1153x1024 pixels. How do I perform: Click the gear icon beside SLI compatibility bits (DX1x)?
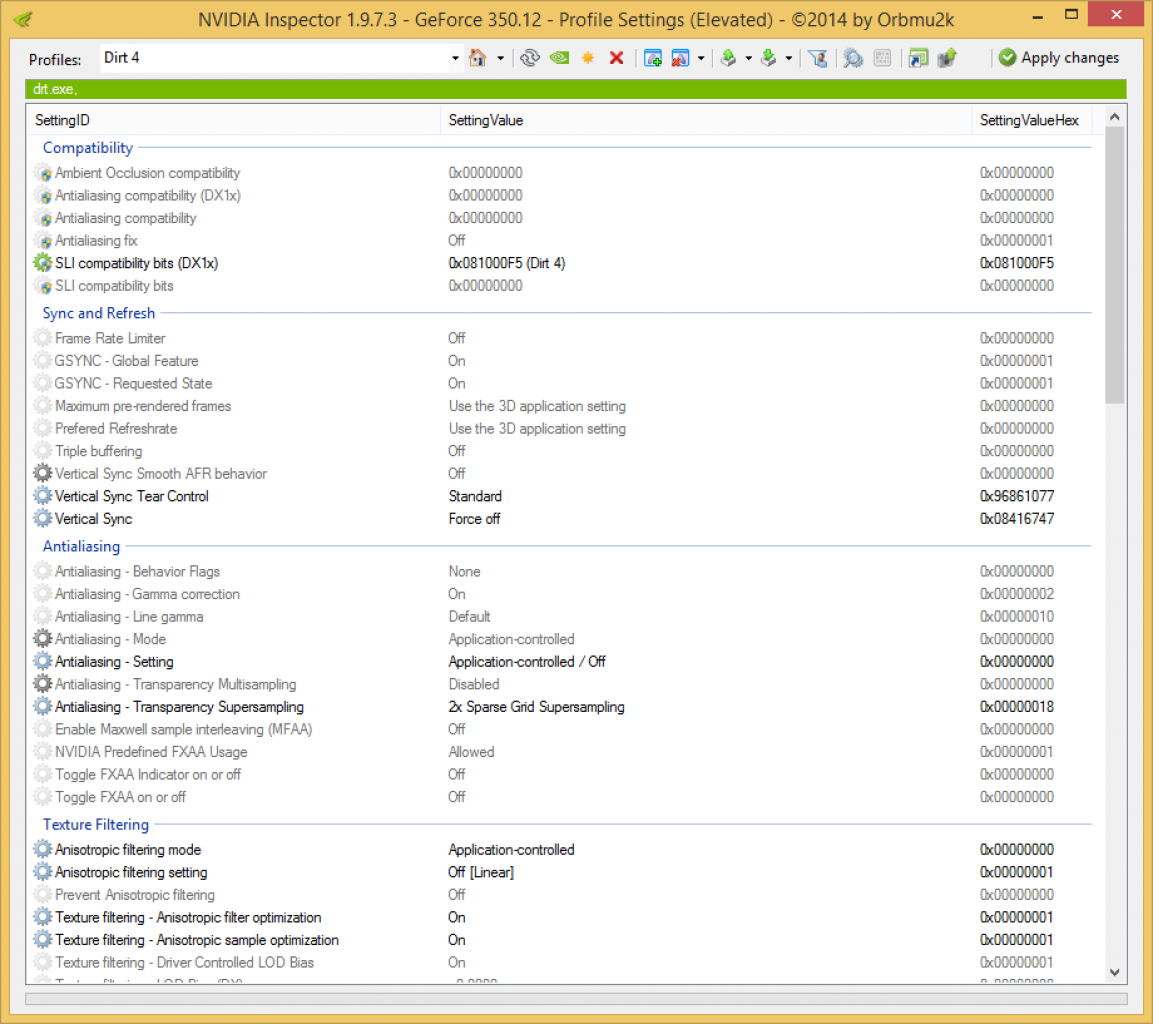43,263
